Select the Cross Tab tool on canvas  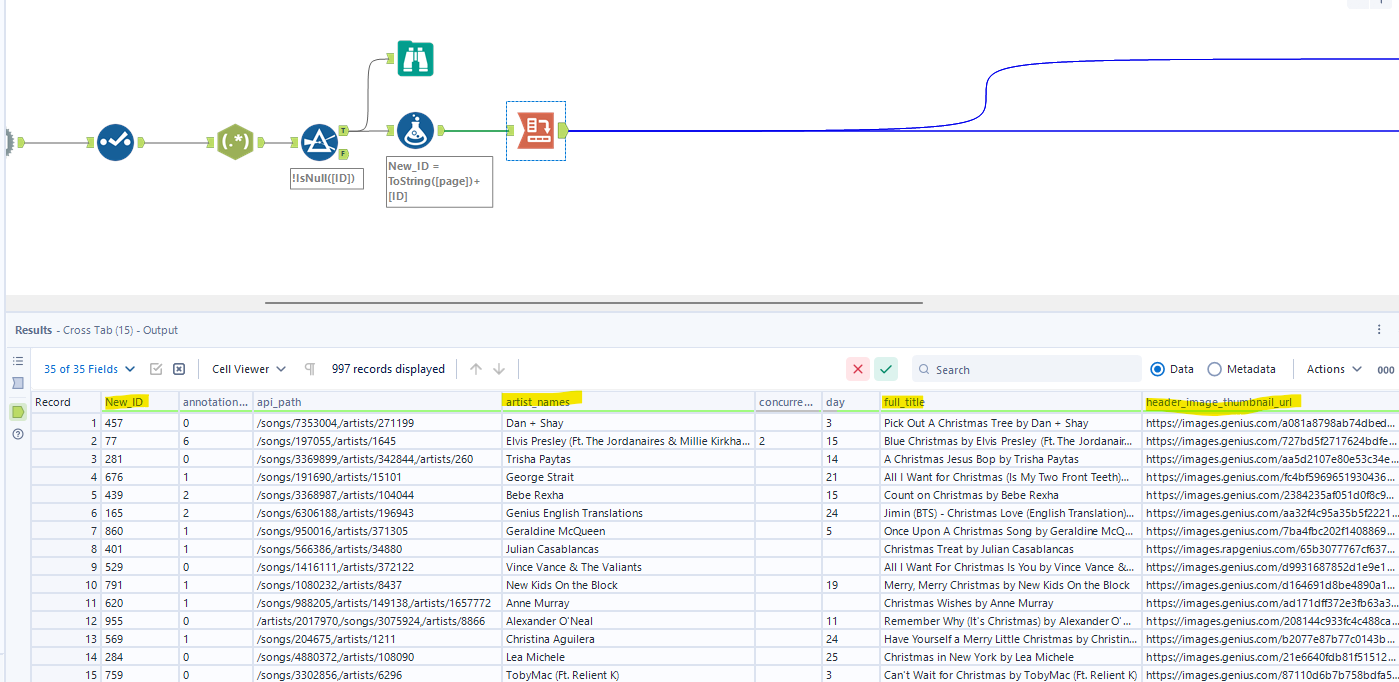536,130
